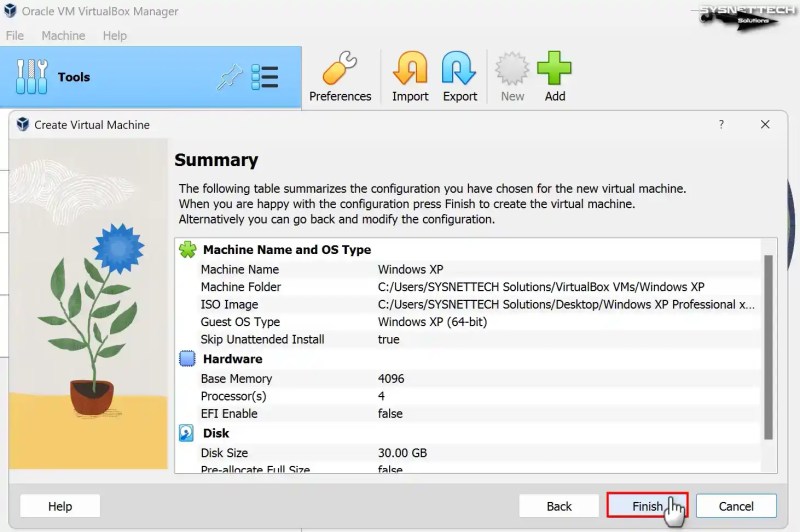Select the Disk Size row
The image size is (800, 532).
tap(468, 452)
